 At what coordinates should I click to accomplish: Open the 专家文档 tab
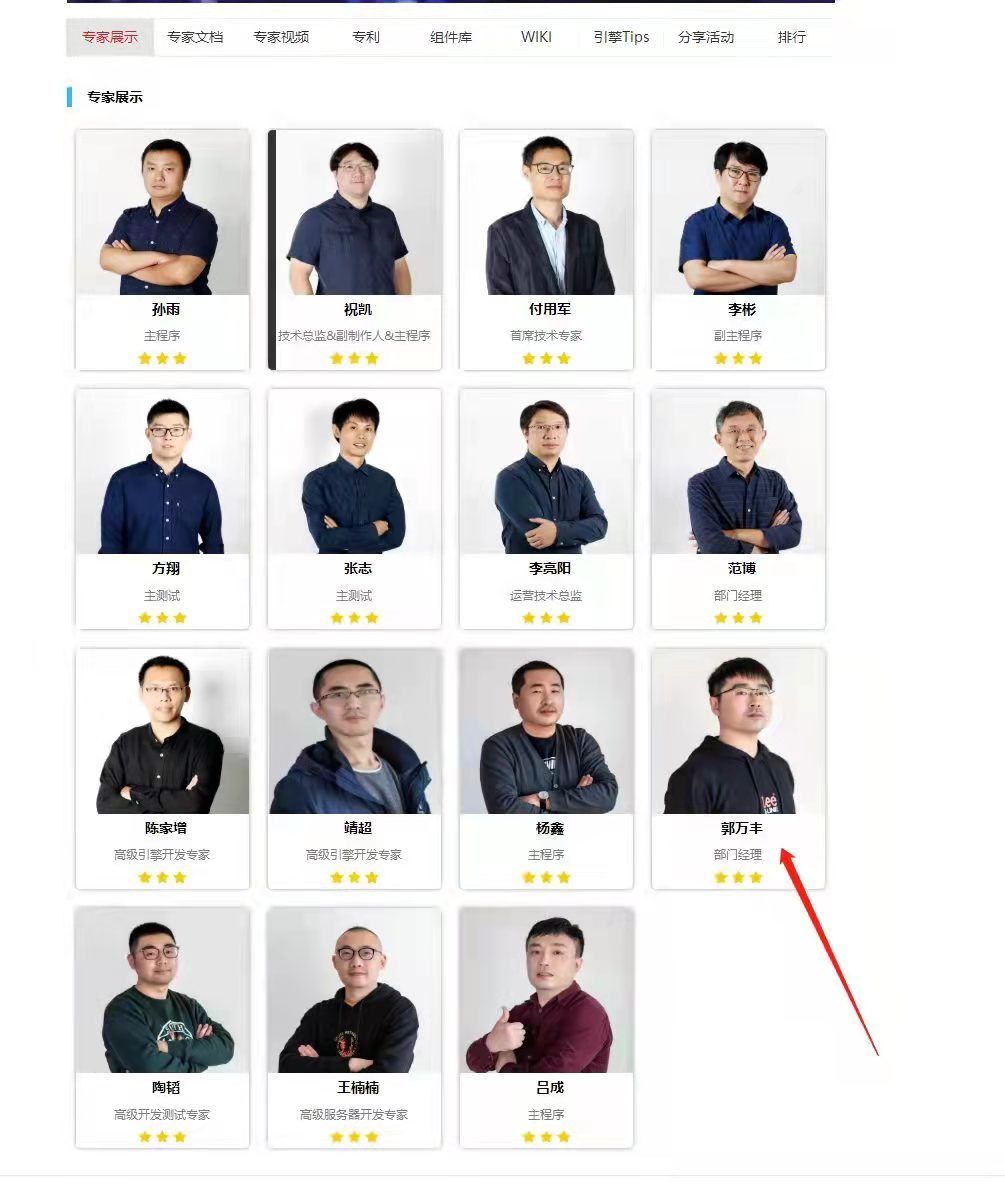(195, 37)
